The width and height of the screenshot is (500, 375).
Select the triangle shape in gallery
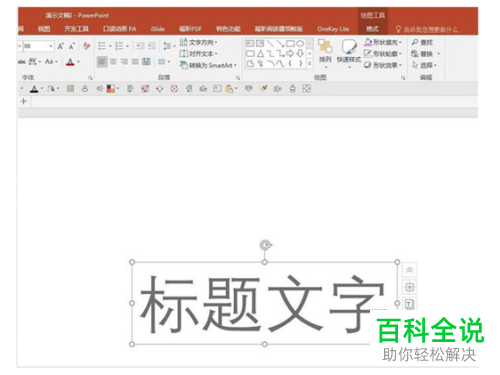[260, 53]
